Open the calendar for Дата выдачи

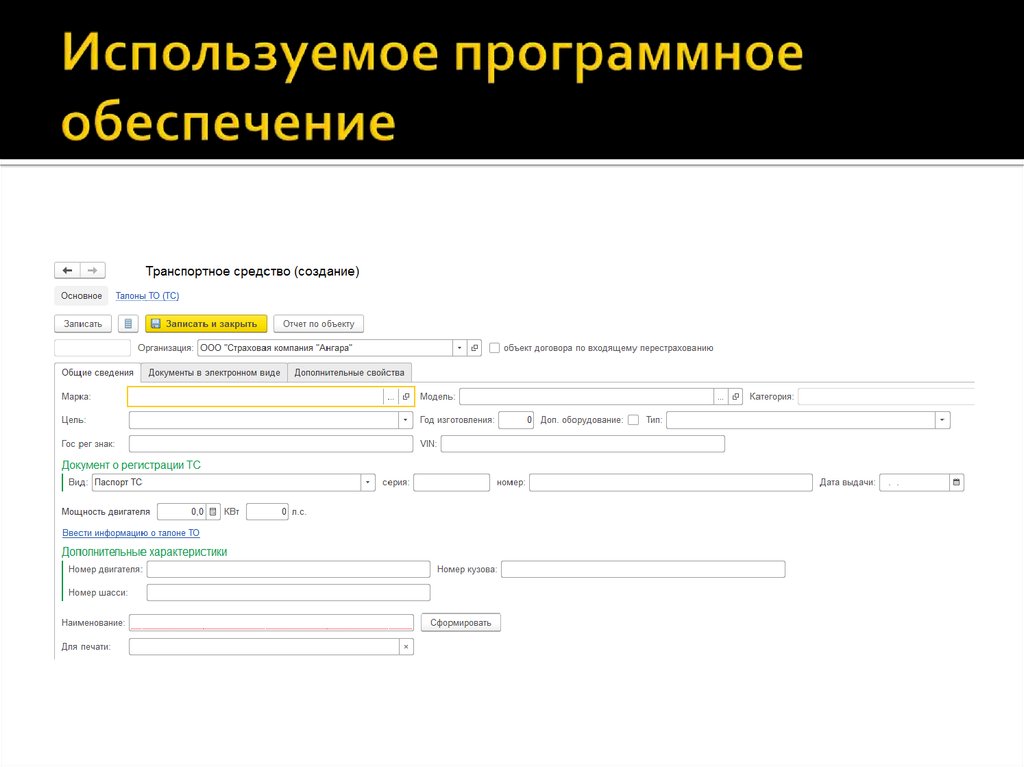tap(956, 481)
